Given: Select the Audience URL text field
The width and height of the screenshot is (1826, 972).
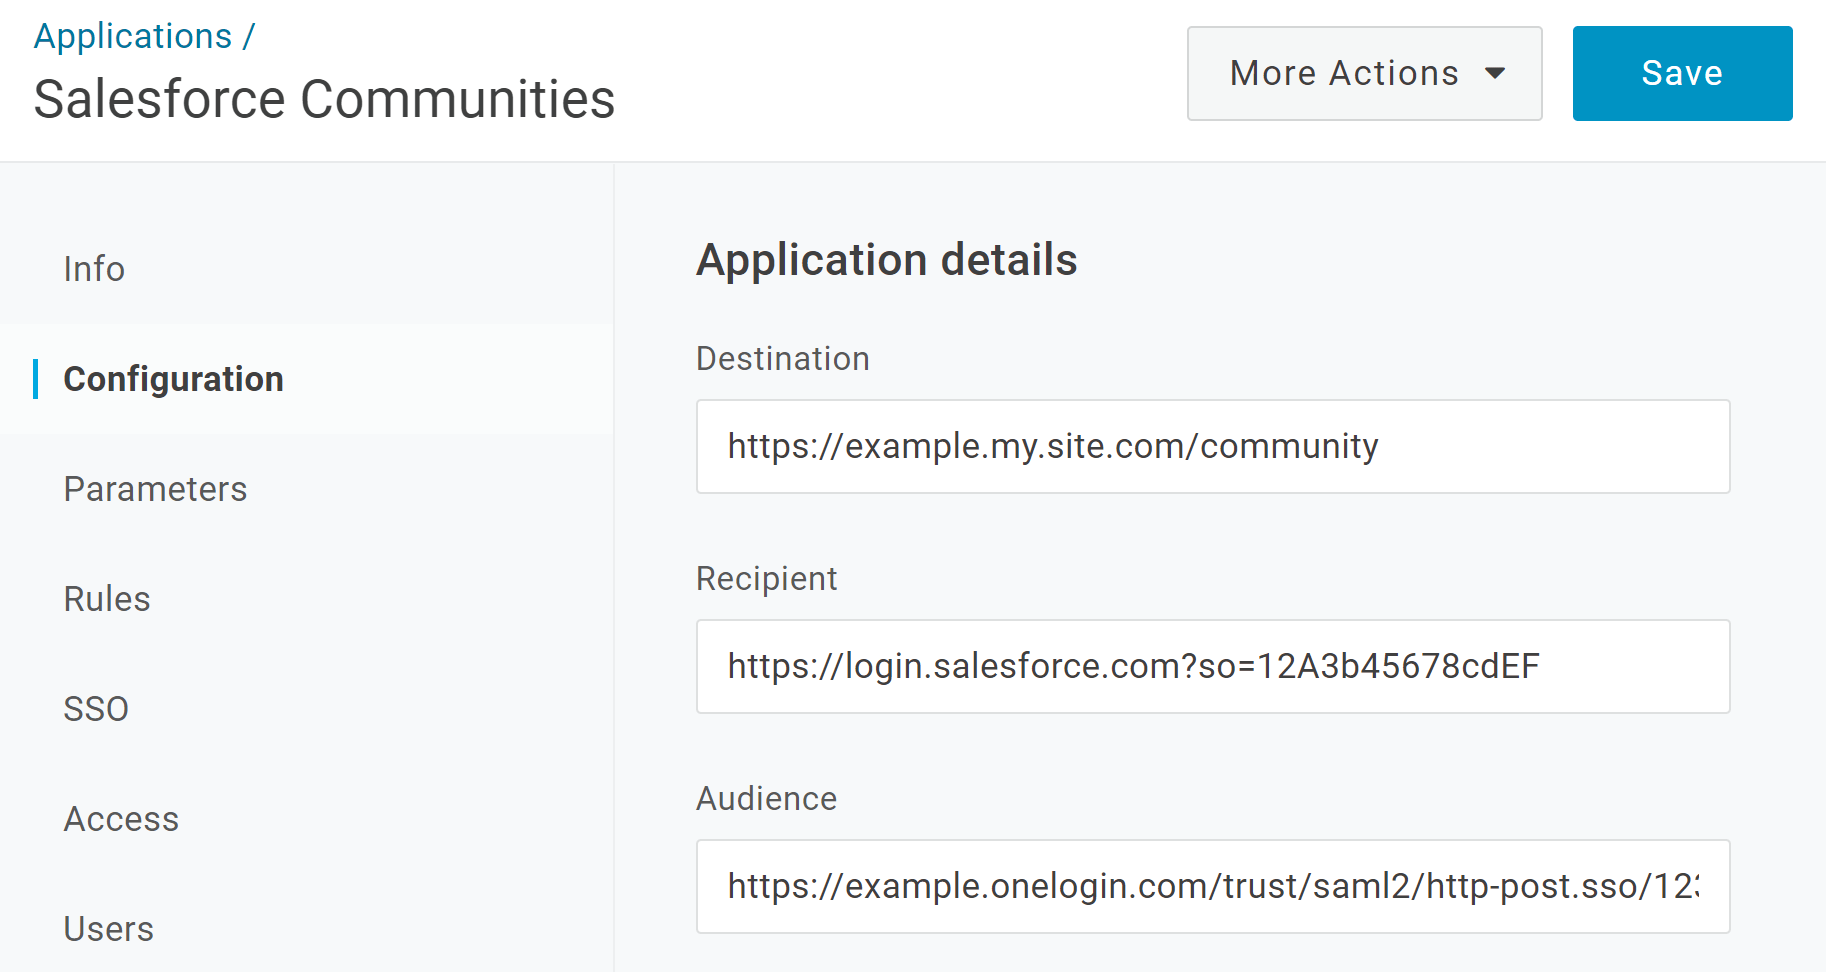Looking at the screenshot, I should pyautogui.click(x=1212, y=886).
